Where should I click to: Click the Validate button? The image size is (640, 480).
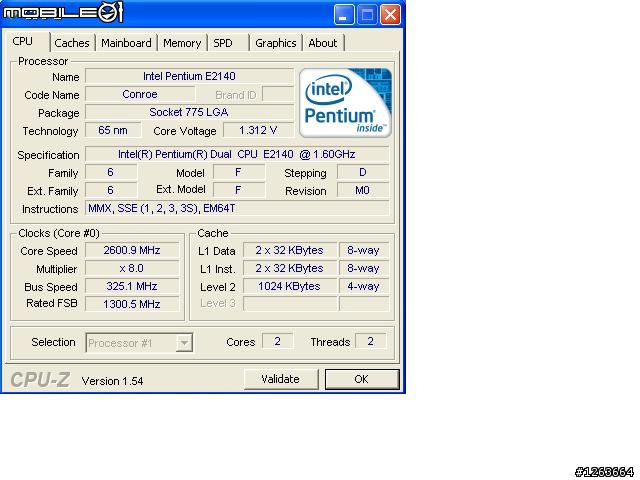coord(281,379)
